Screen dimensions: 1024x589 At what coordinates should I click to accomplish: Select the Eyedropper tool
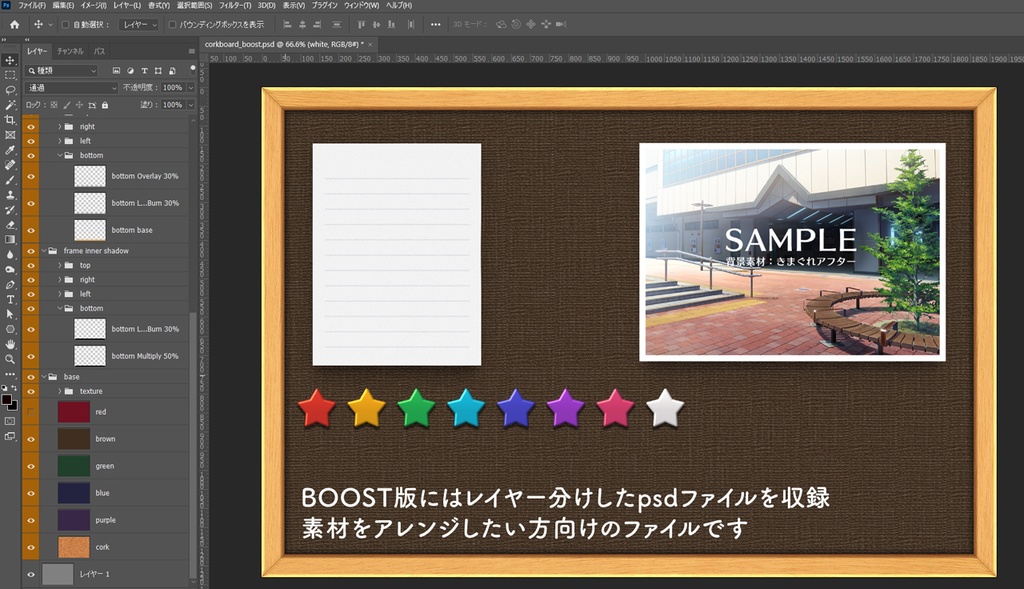coord(10,150)
